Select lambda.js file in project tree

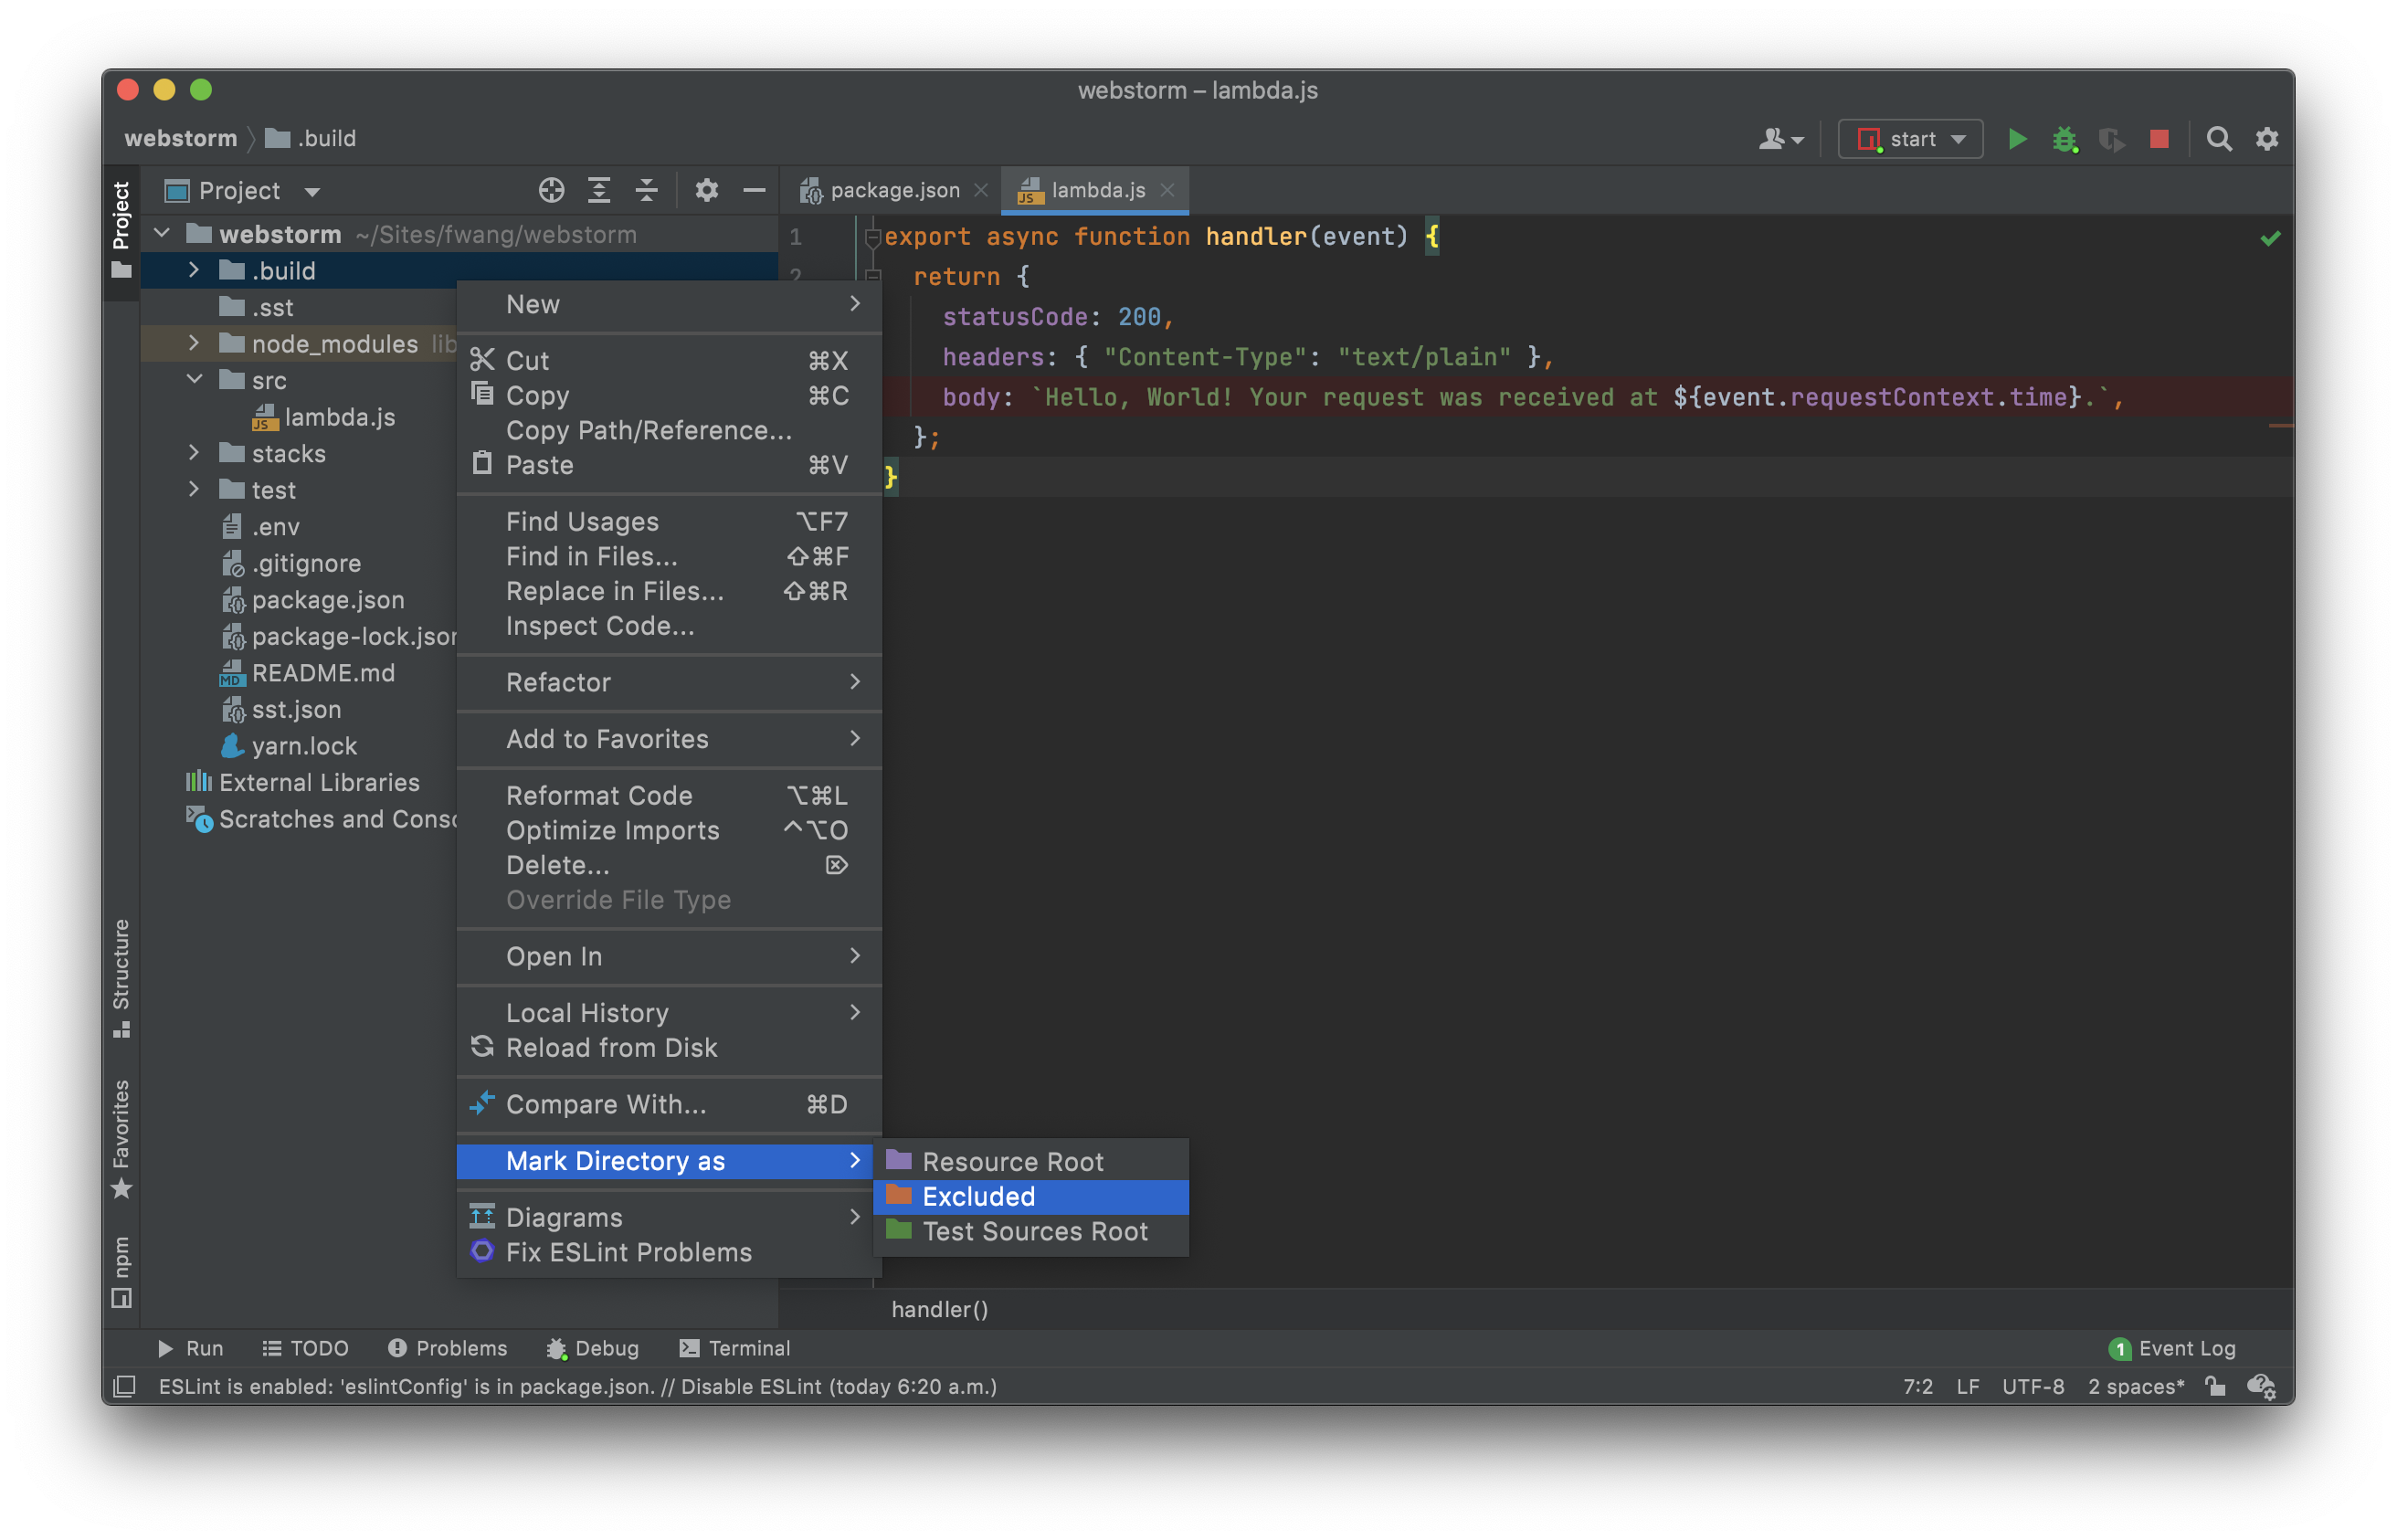tap(323, 417)
